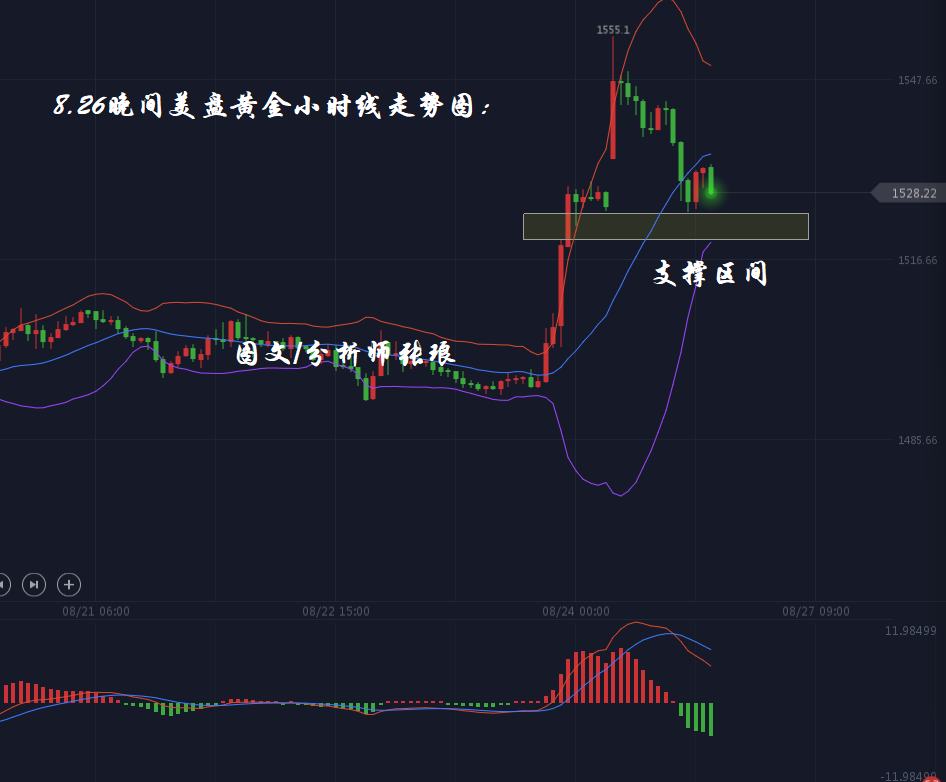This screenshot has height=782, width=946.
Task: Click the partially hidden previous-bar icon
Action: point(3,584)
